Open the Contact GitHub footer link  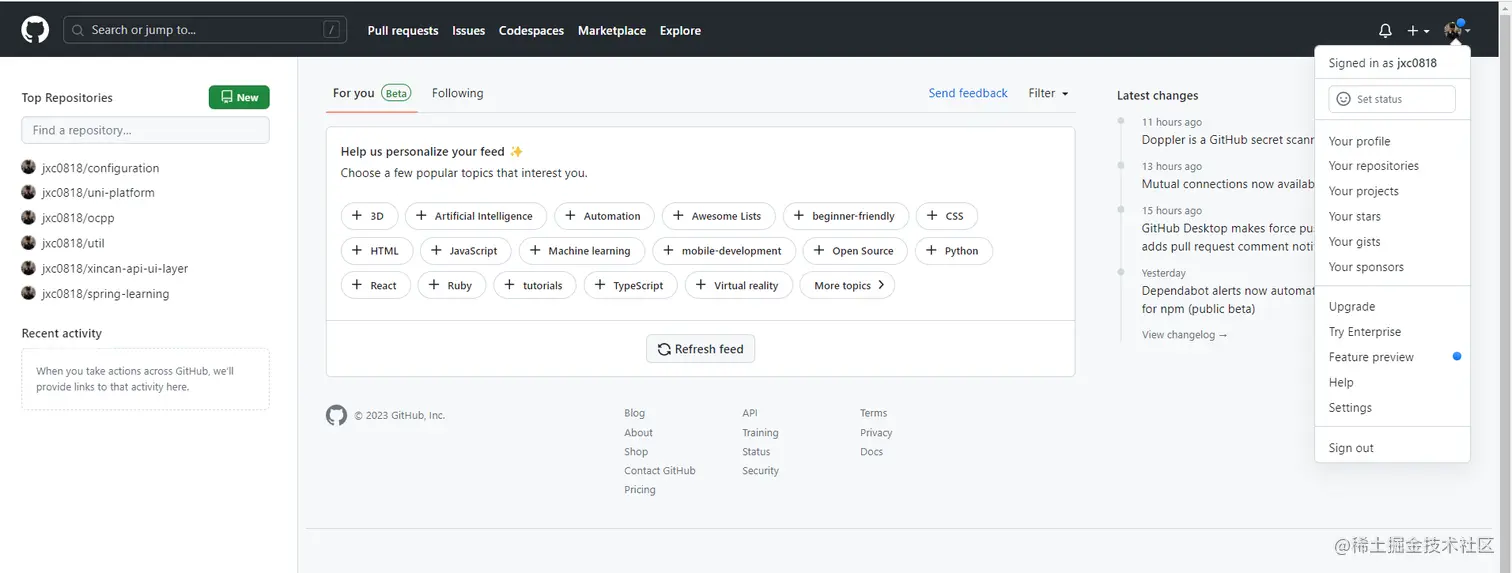tap(660, 471)
